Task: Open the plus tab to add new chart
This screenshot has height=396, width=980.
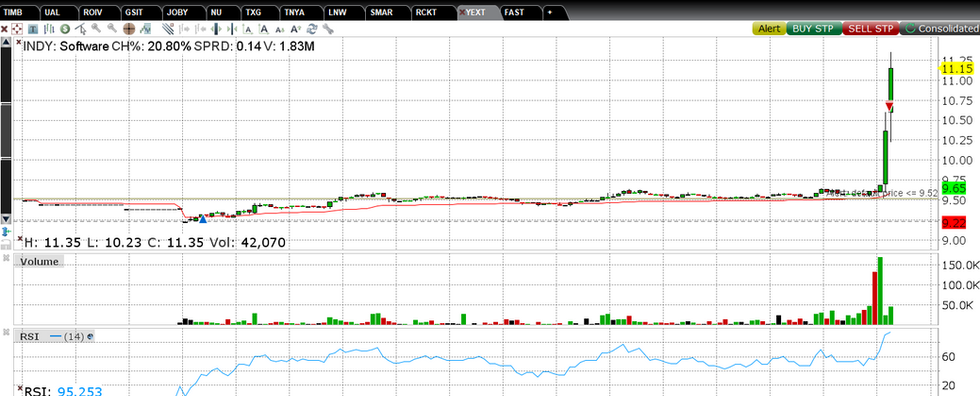Action: pyautogui.click(x=550, y=12)
